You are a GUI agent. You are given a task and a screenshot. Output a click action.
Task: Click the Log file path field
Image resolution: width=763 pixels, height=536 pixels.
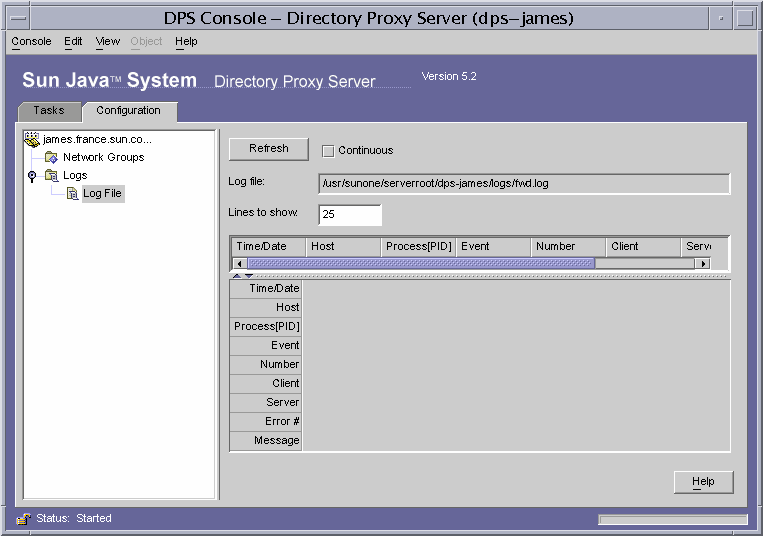coord(524,184)
